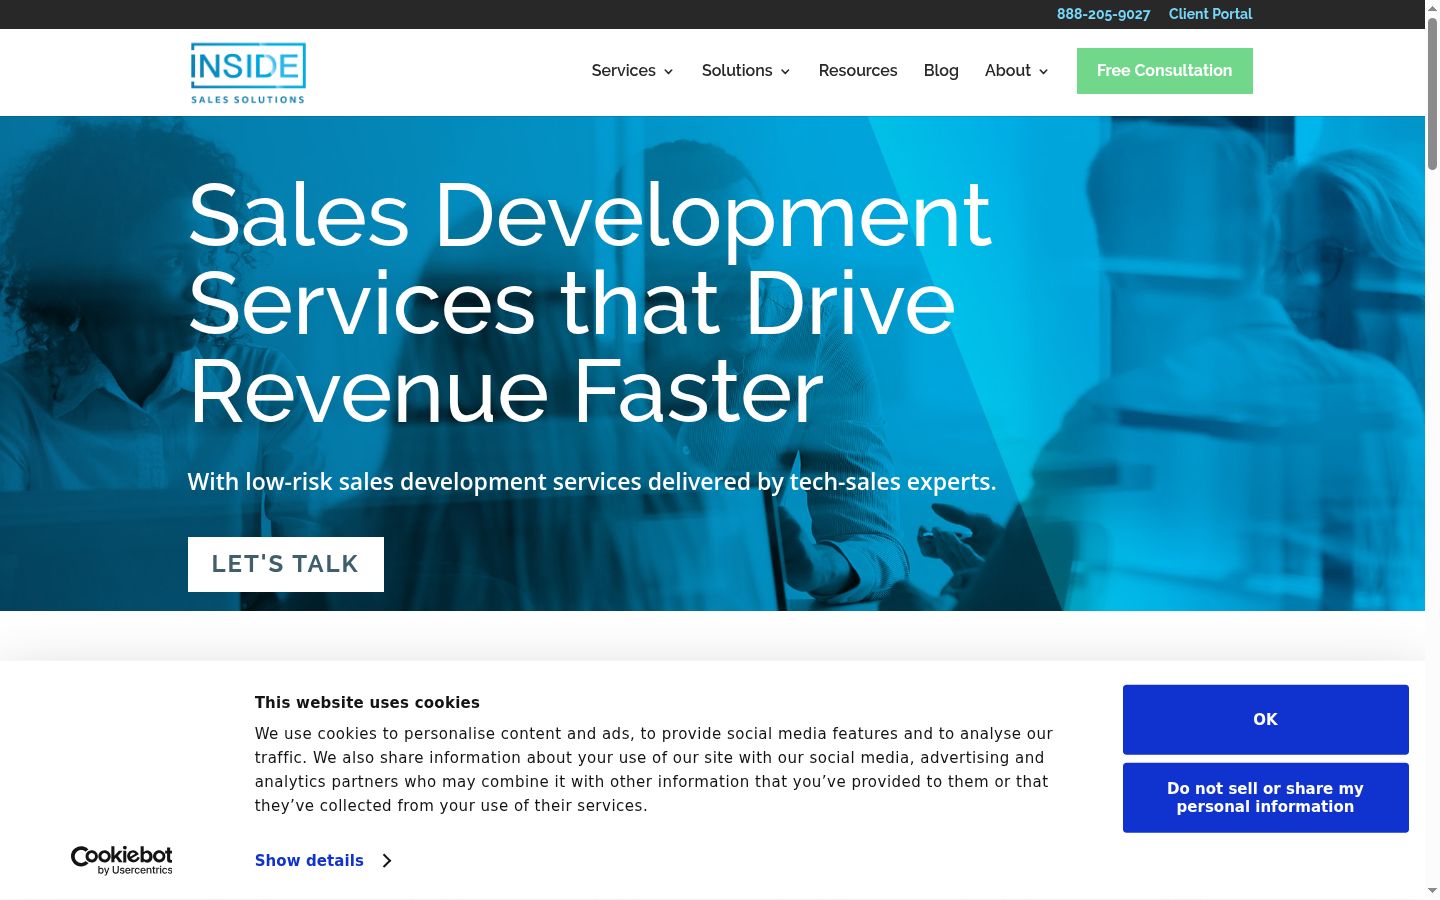The height and width of the screenshot is (900, 1440).
Task: Accept cookies with the OK button
Action: click(1266, 720)
